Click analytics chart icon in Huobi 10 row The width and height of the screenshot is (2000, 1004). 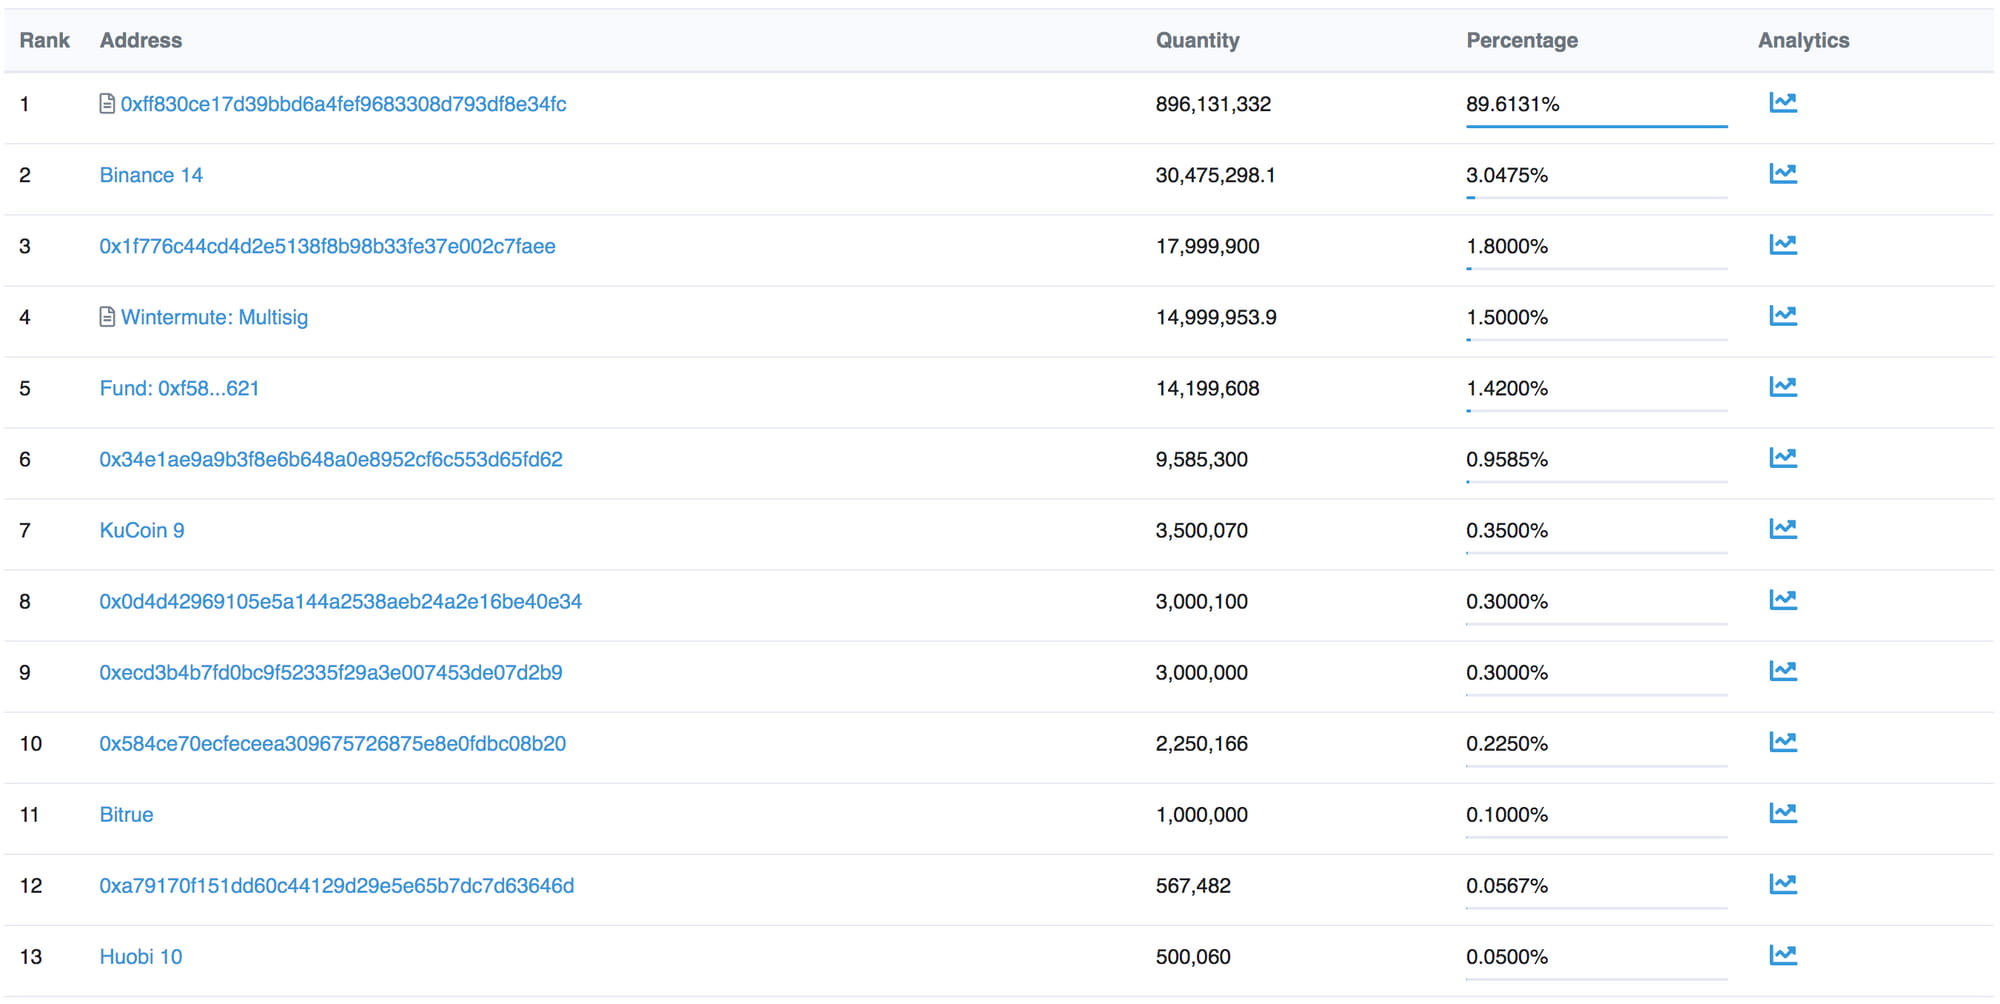[1782, 955]
